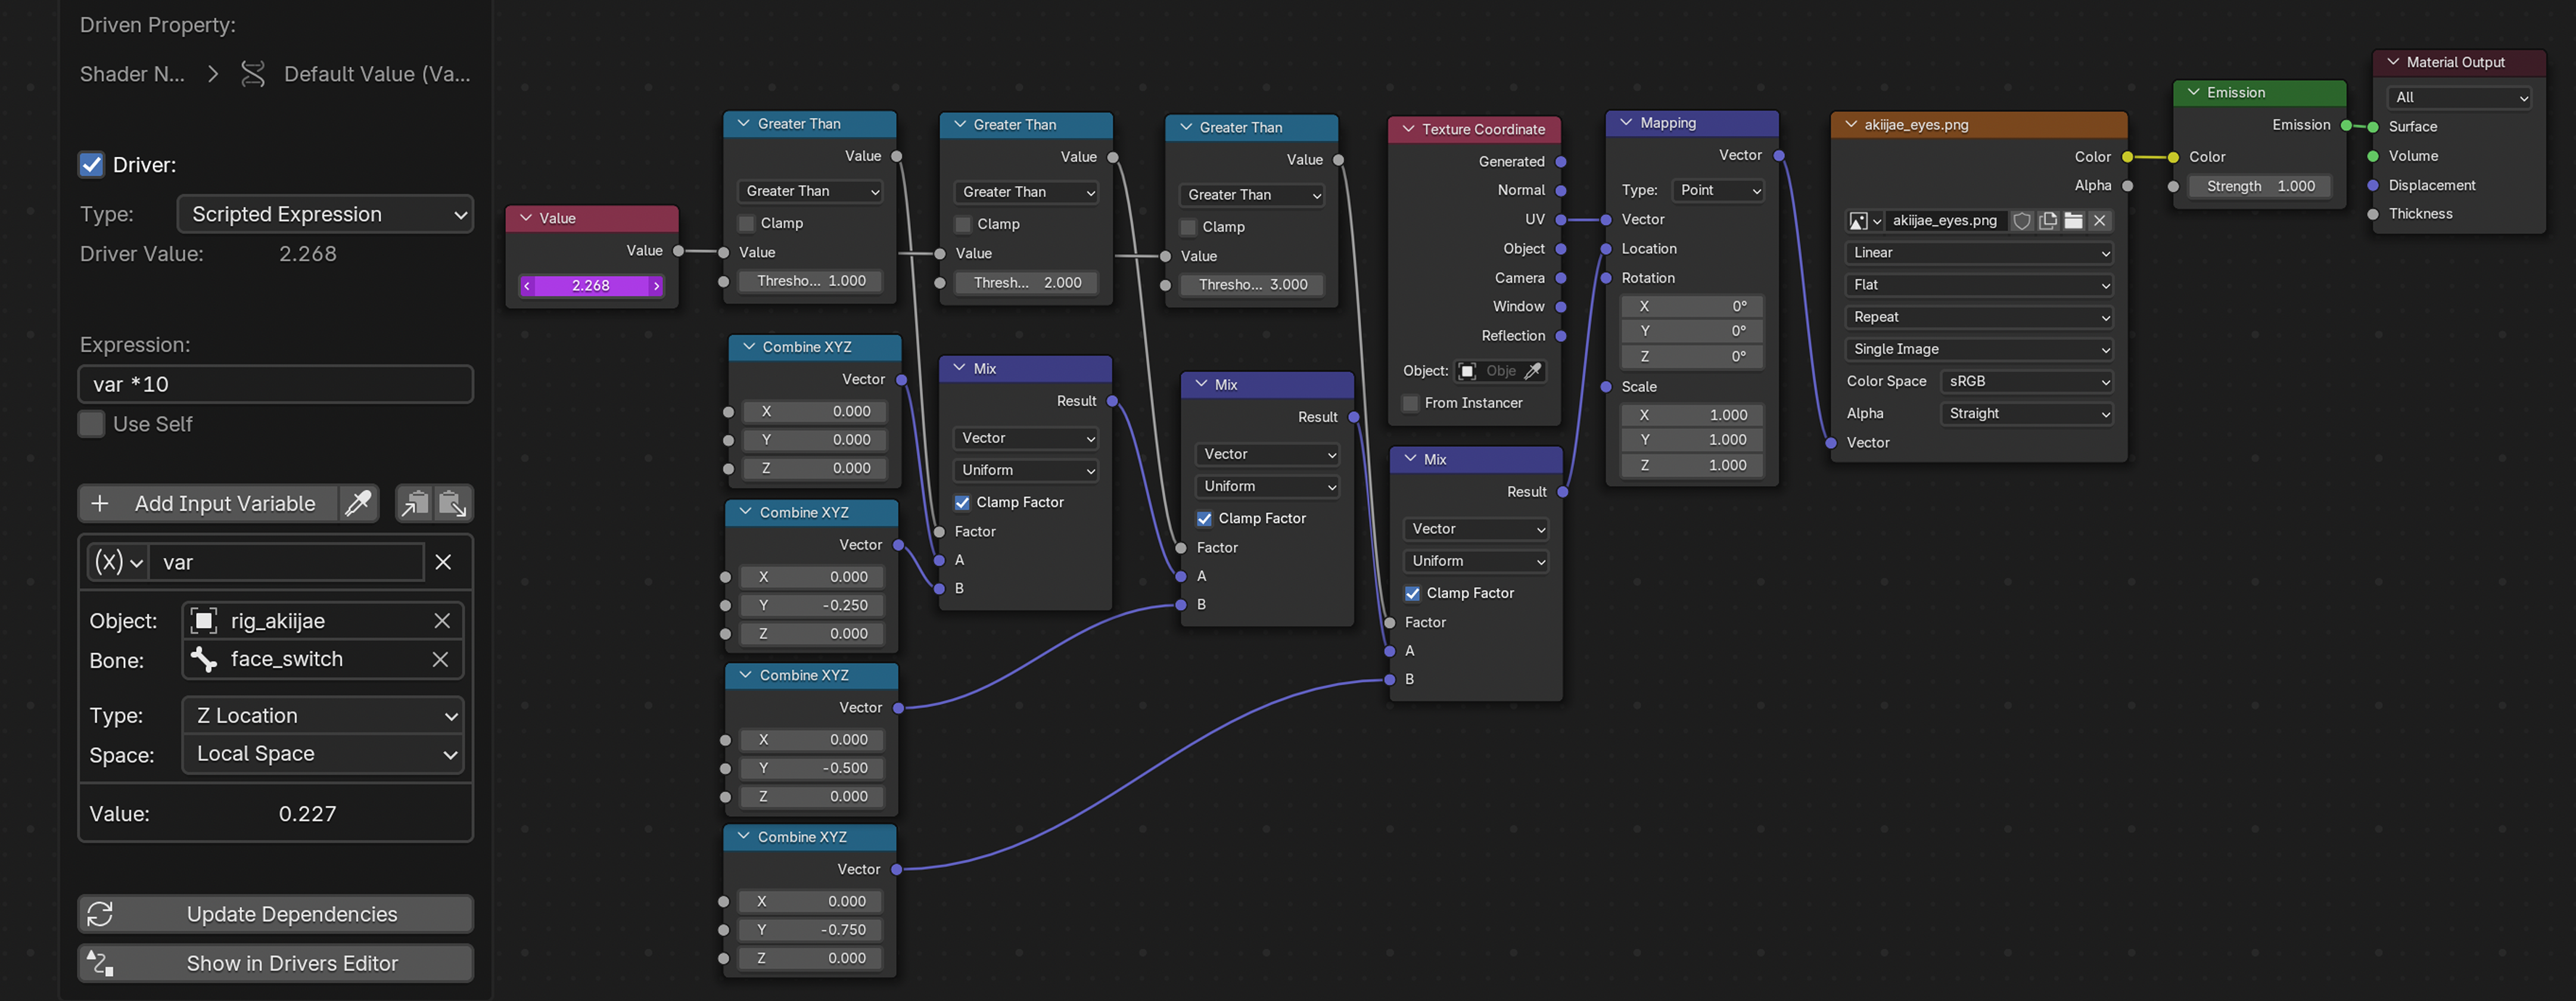Click the breadcrumb arrow after Shader N...
Image resolution: width=2576 pixels, height=1001 pixels.
212,74
